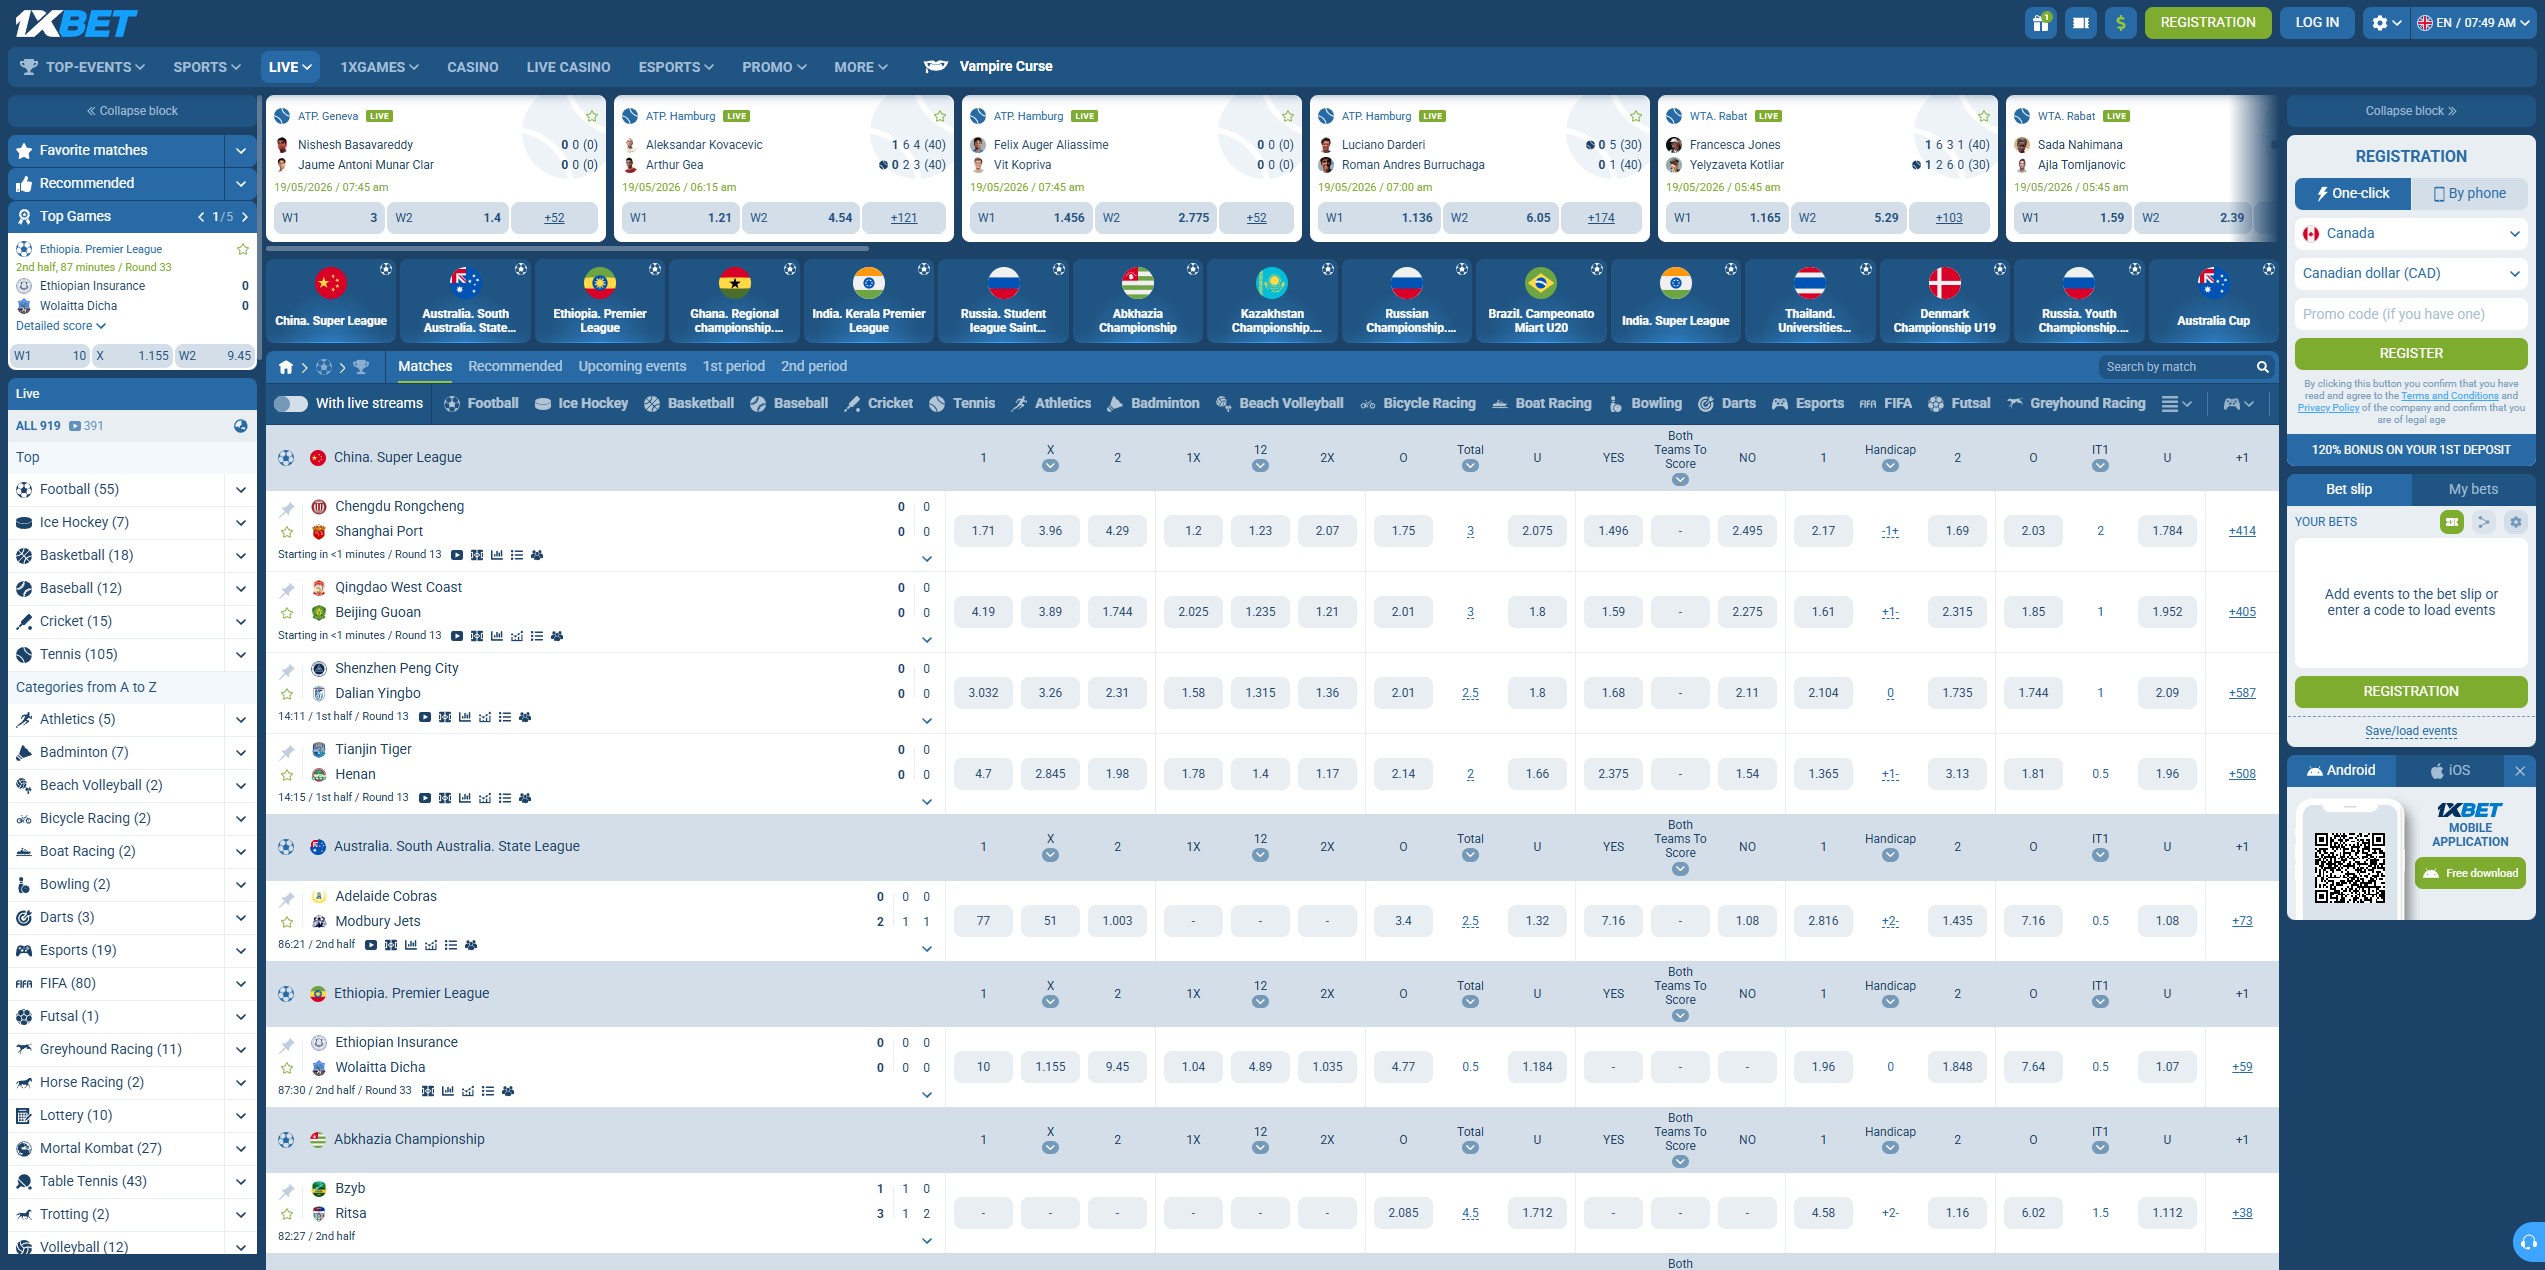Open the gamepad games dropdown in sports bar
Image resolution: width=2545 pixels, height=1270 pixels.
[2238, 403]
